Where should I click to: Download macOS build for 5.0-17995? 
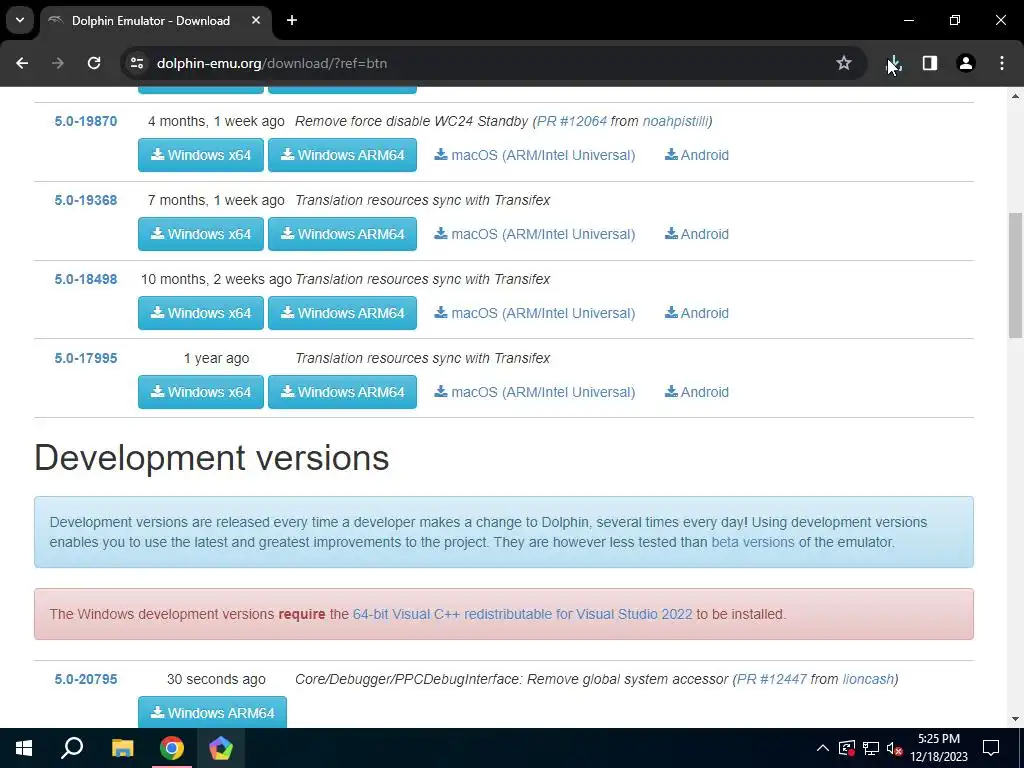[535, 392]
